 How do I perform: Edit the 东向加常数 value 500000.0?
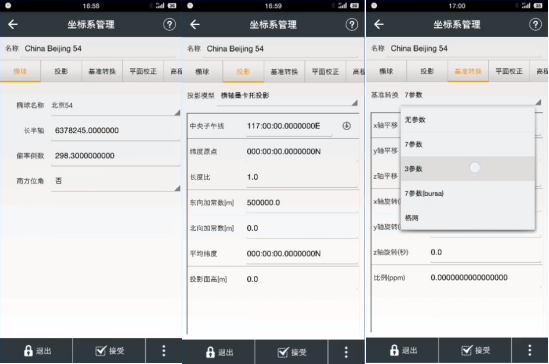302,203
